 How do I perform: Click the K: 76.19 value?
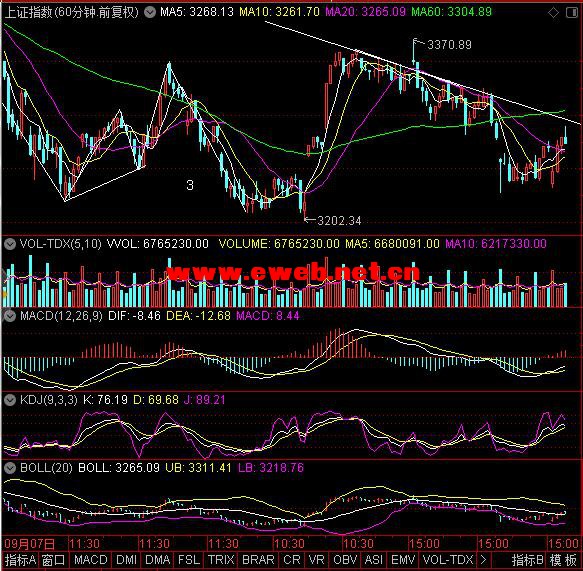105,400
